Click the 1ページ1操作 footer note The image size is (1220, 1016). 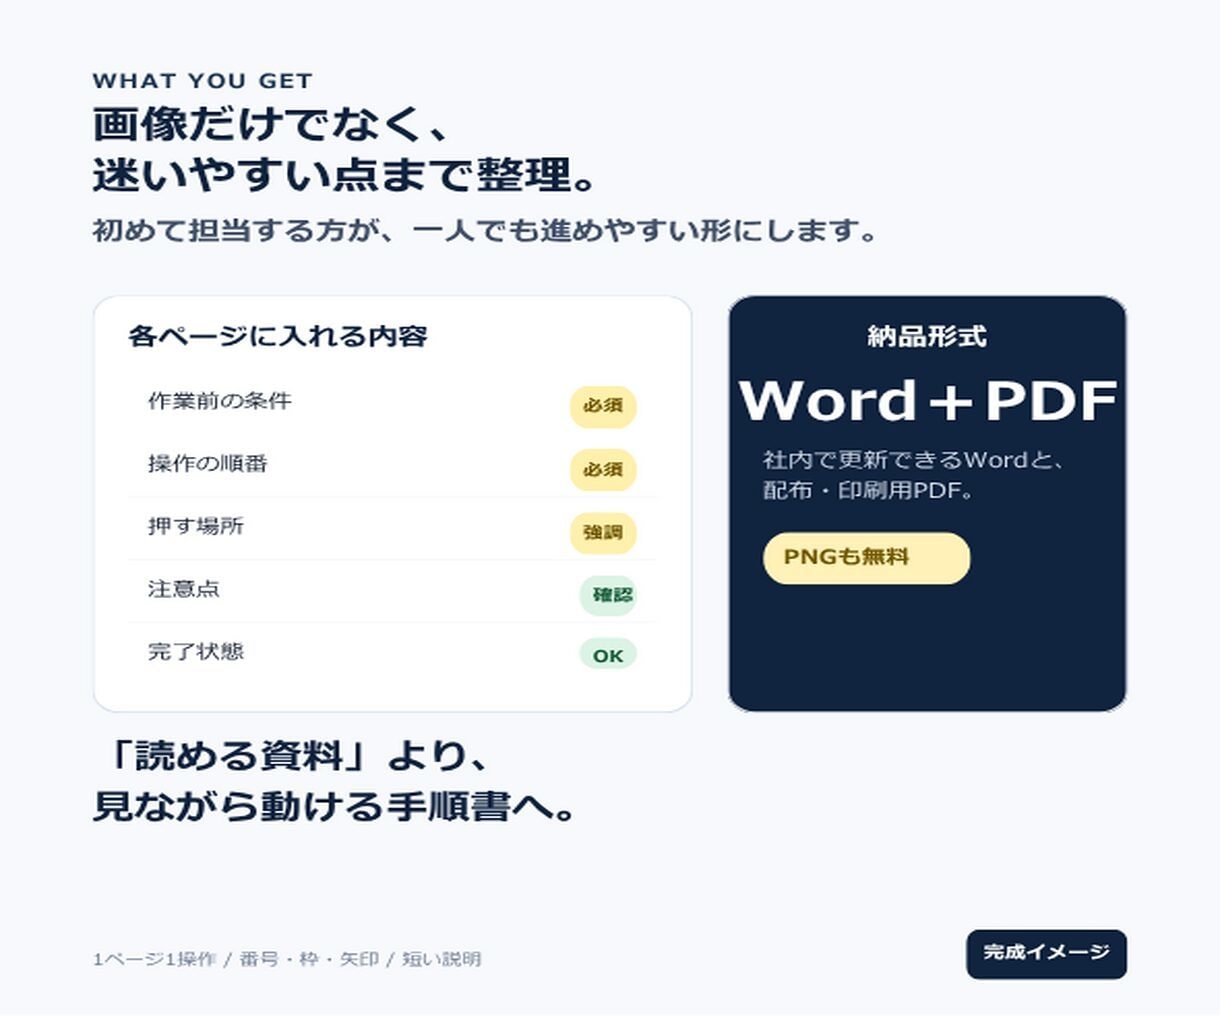[x=287, y=959]
